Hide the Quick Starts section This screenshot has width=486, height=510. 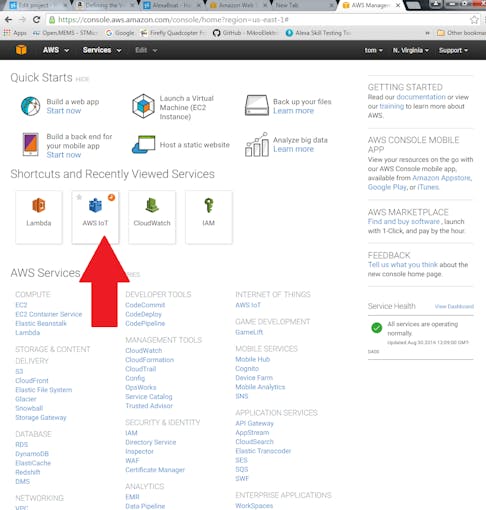(x=82, y=79)
